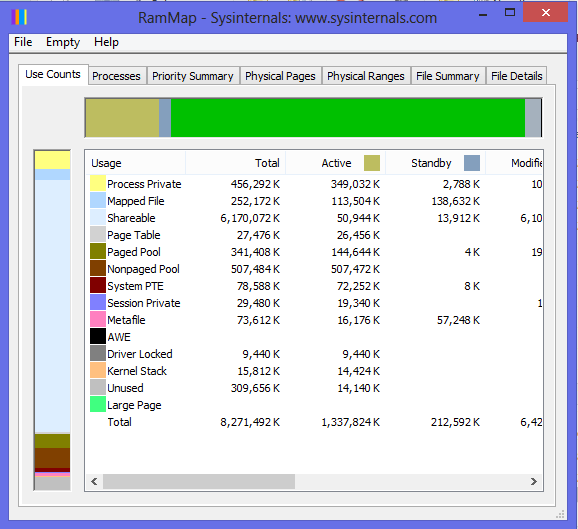Select the Paged Pool row label
The height and width of the screenshot is (529, 578).
pos(134,252)
